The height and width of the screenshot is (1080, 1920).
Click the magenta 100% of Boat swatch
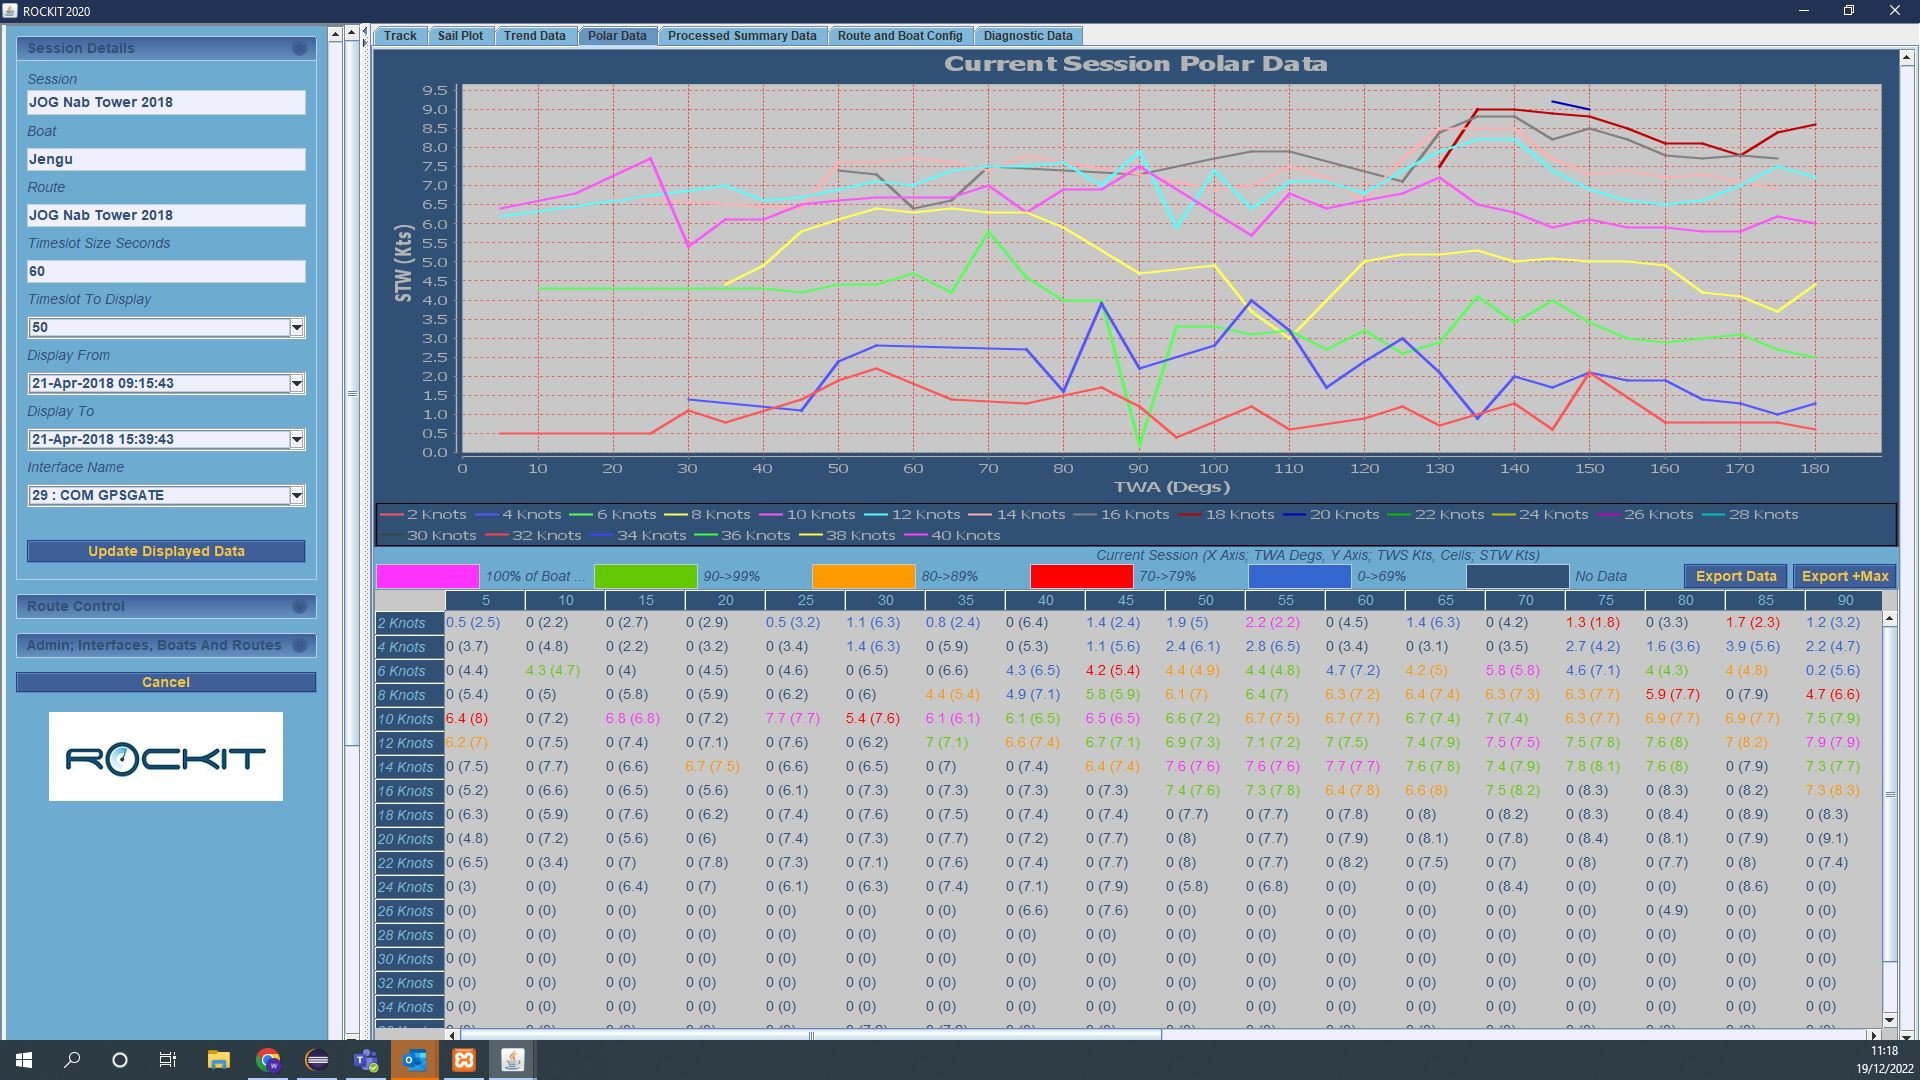click(427, 576)
